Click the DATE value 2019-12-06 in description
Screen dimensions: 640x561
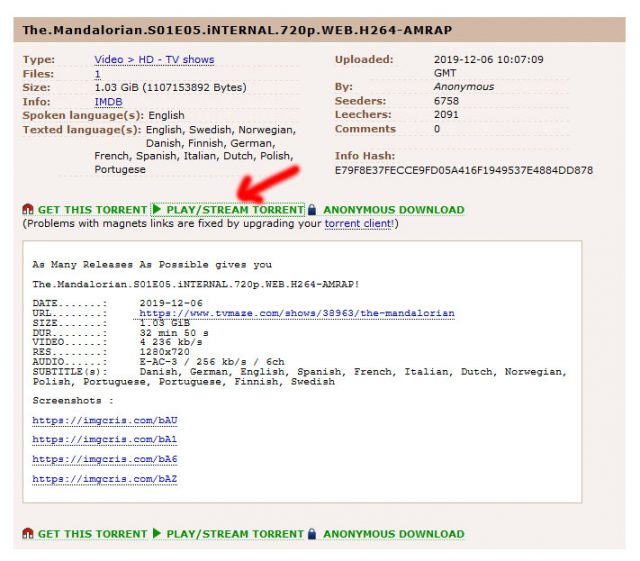[171, 303]
